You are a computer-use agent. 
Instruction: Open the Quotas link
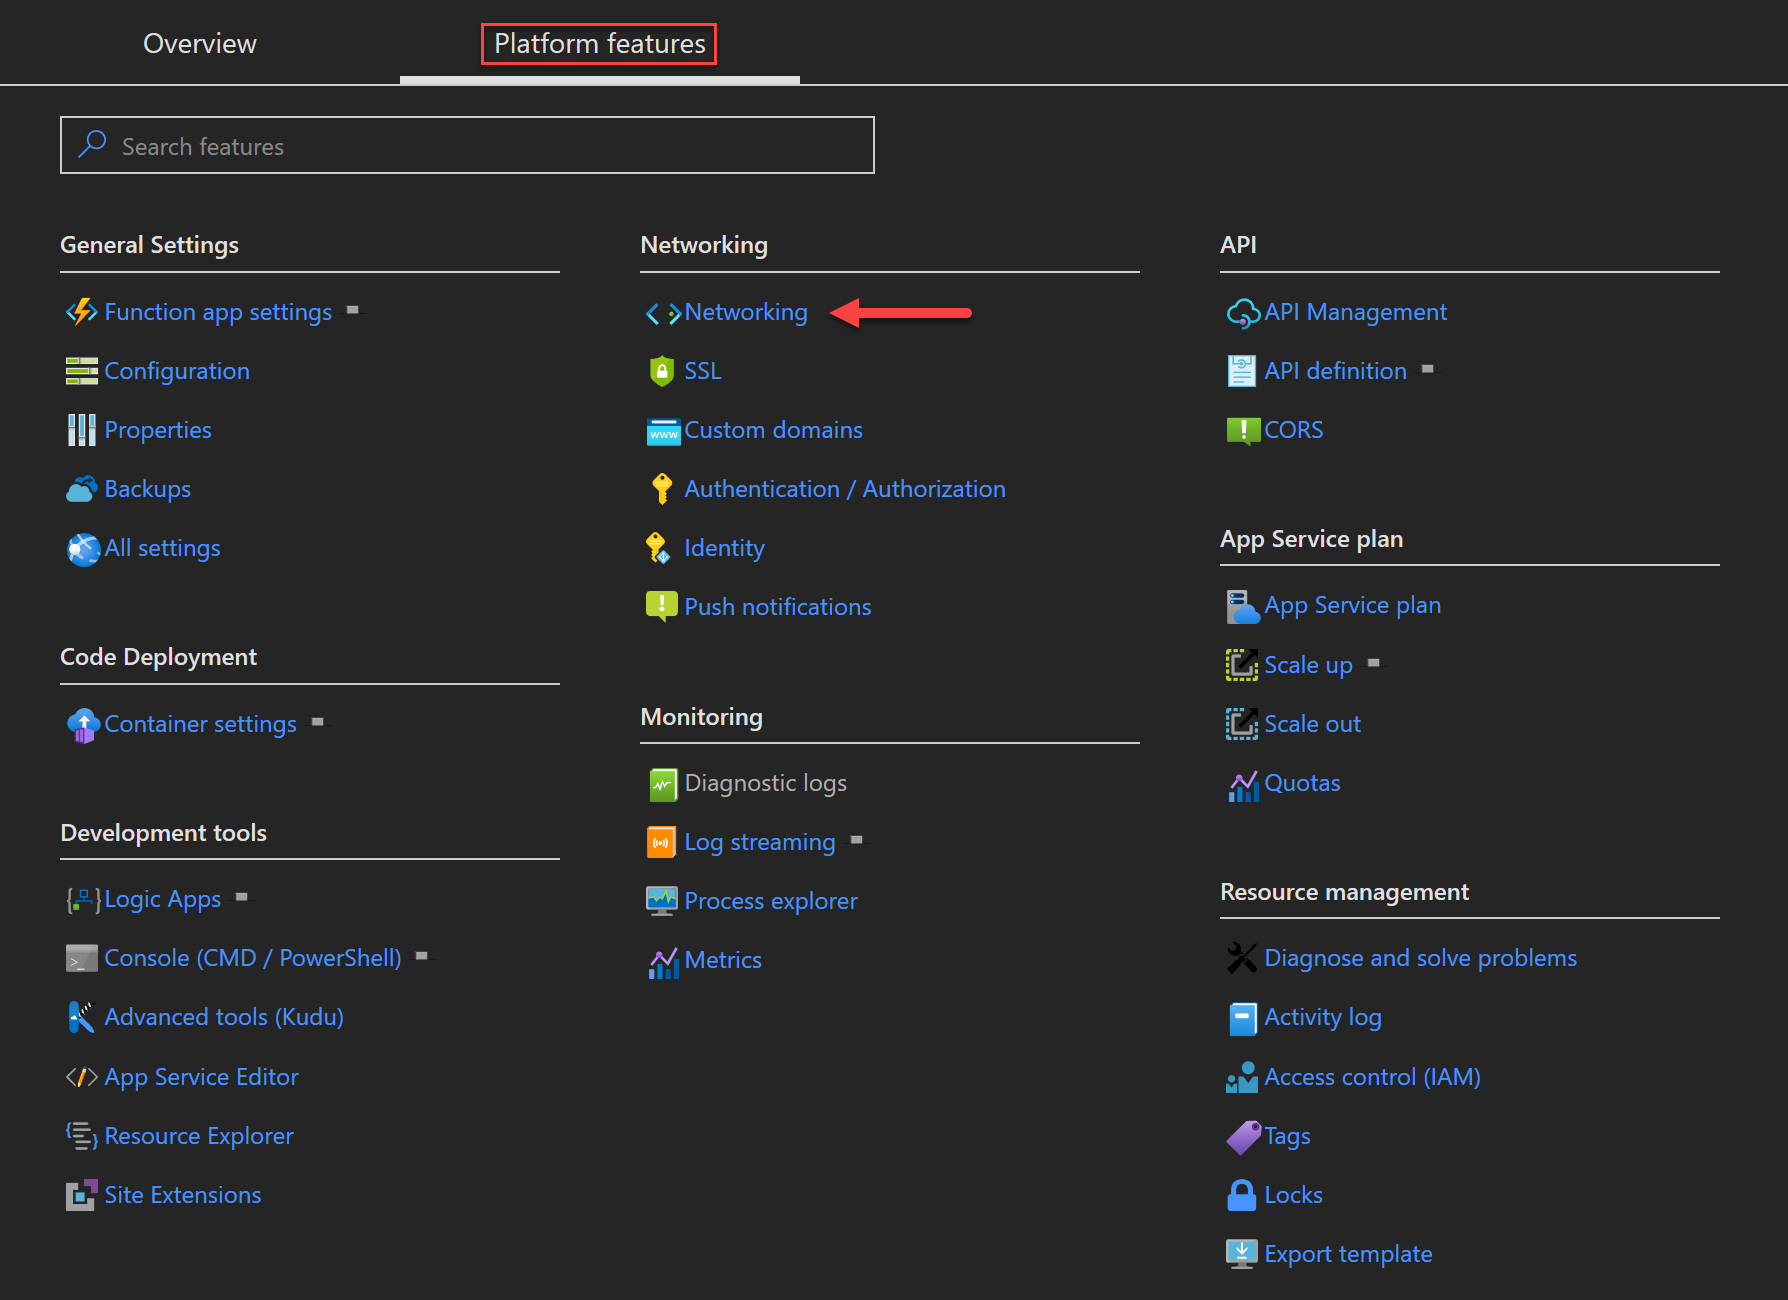click(1303, 783)
